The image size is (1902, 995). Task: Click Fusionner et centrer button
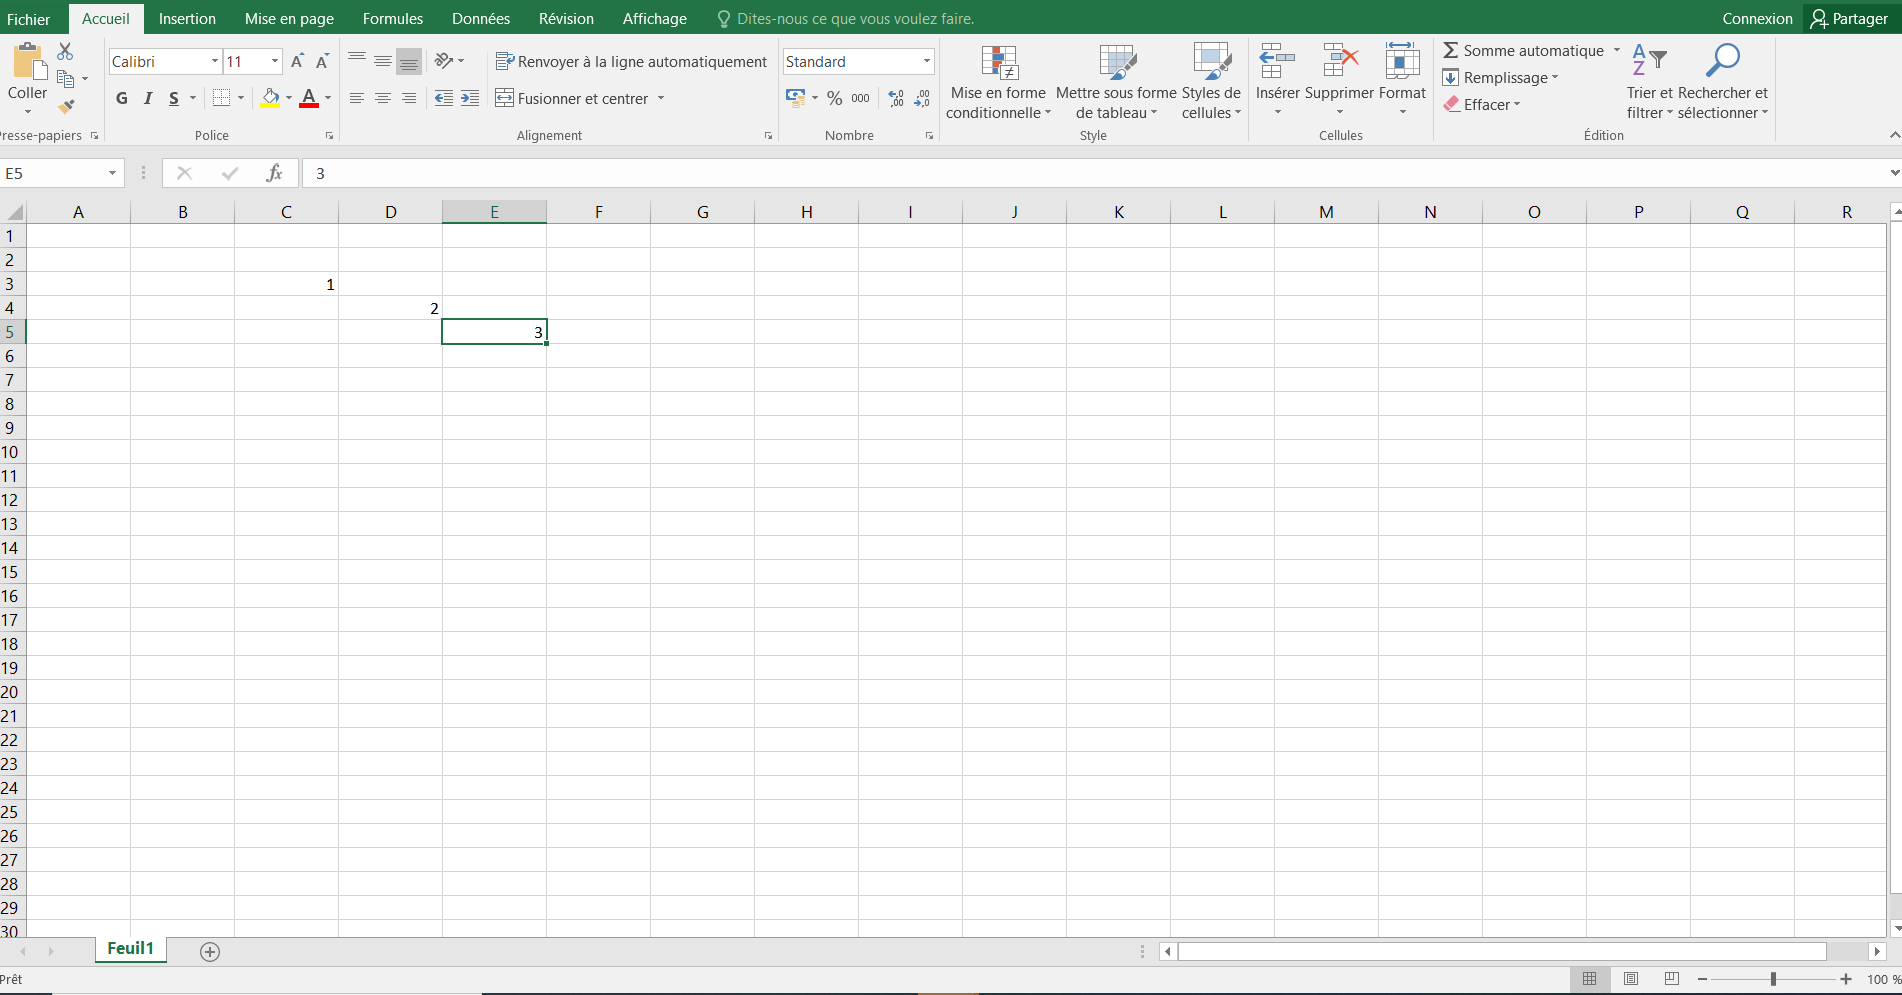572,98
